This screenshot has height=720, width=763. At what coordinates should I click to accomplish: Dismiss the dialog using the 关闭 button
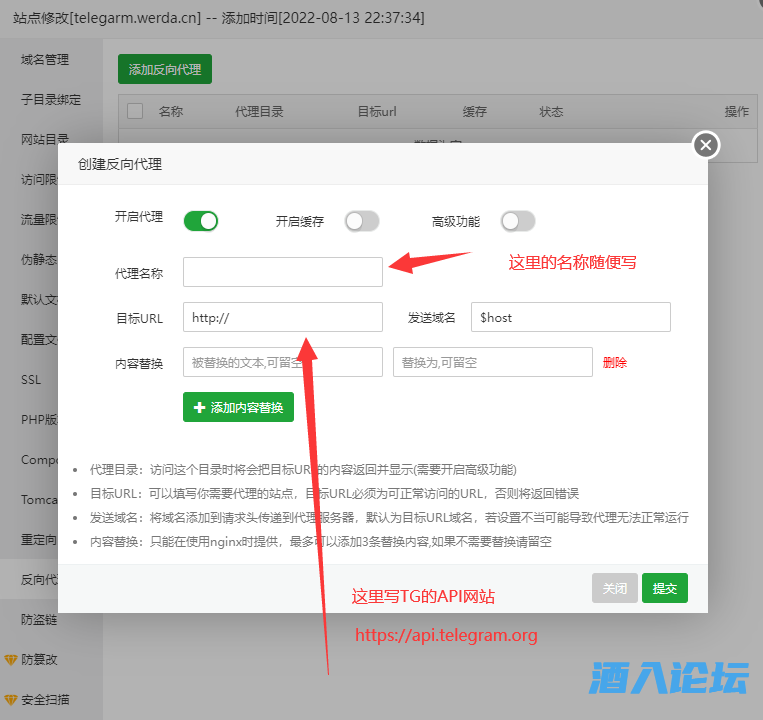pyautogui.click(x=615, y=588)
